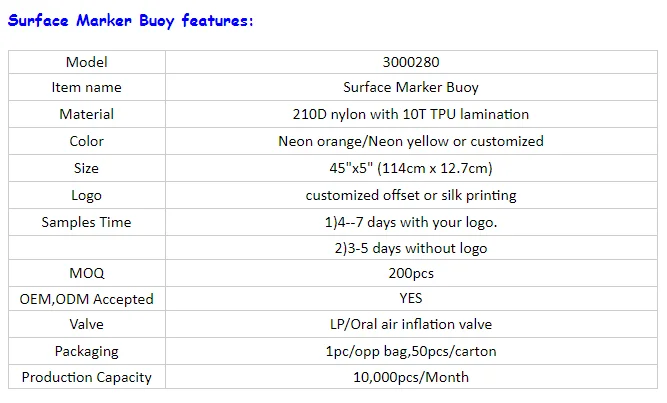The image size is (667, 403).
Task: Select the Color label cell
Action: coord(86,141)
